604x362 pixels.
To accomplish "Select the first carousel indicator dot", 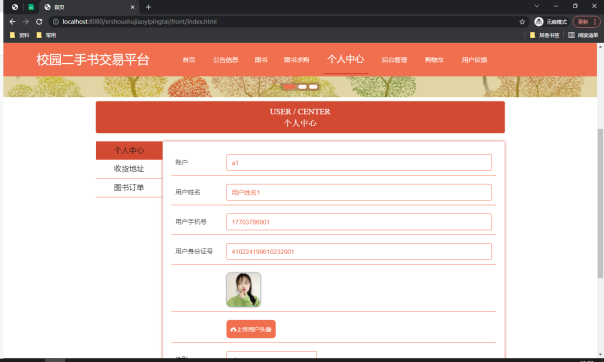I will coord(289,87).
